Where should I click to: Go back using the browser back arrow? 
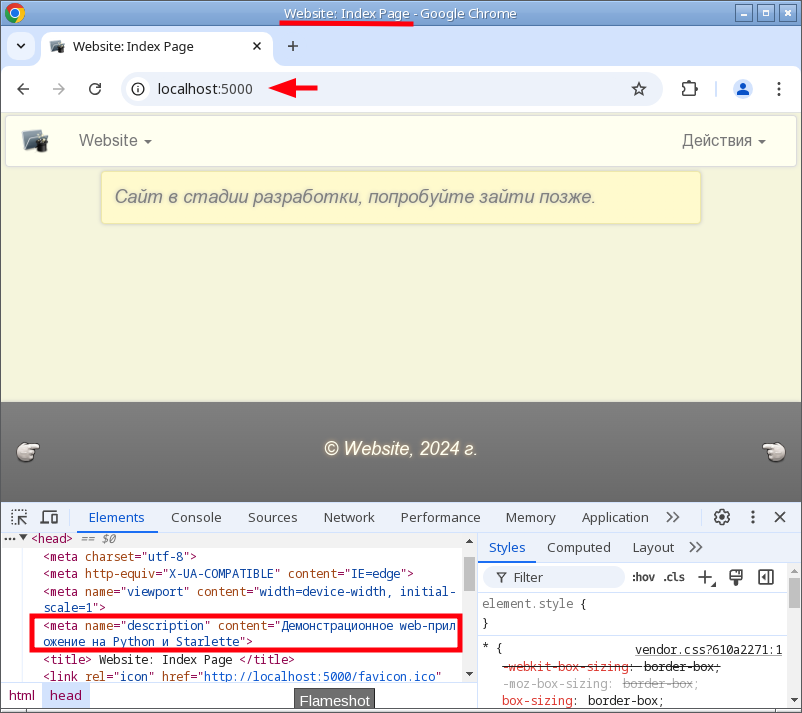pos(23,90)
